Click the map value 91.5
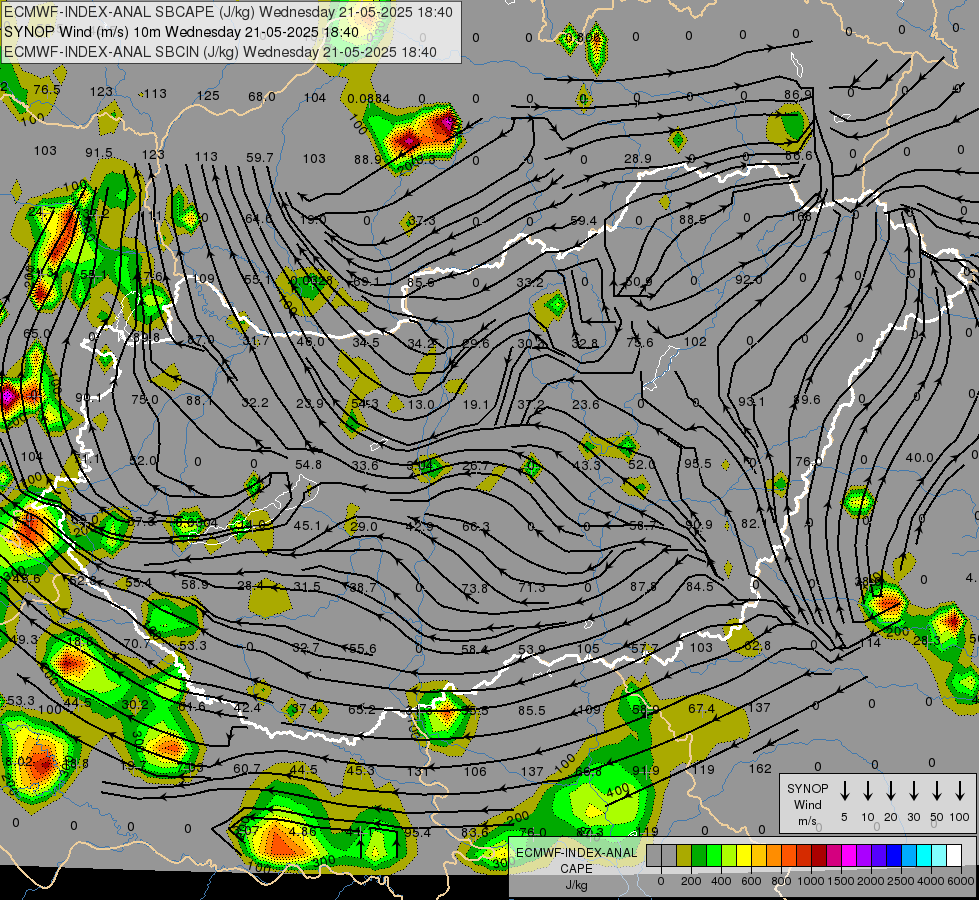The height and width of the screenshot is (900, 979). tap(99, 153)
